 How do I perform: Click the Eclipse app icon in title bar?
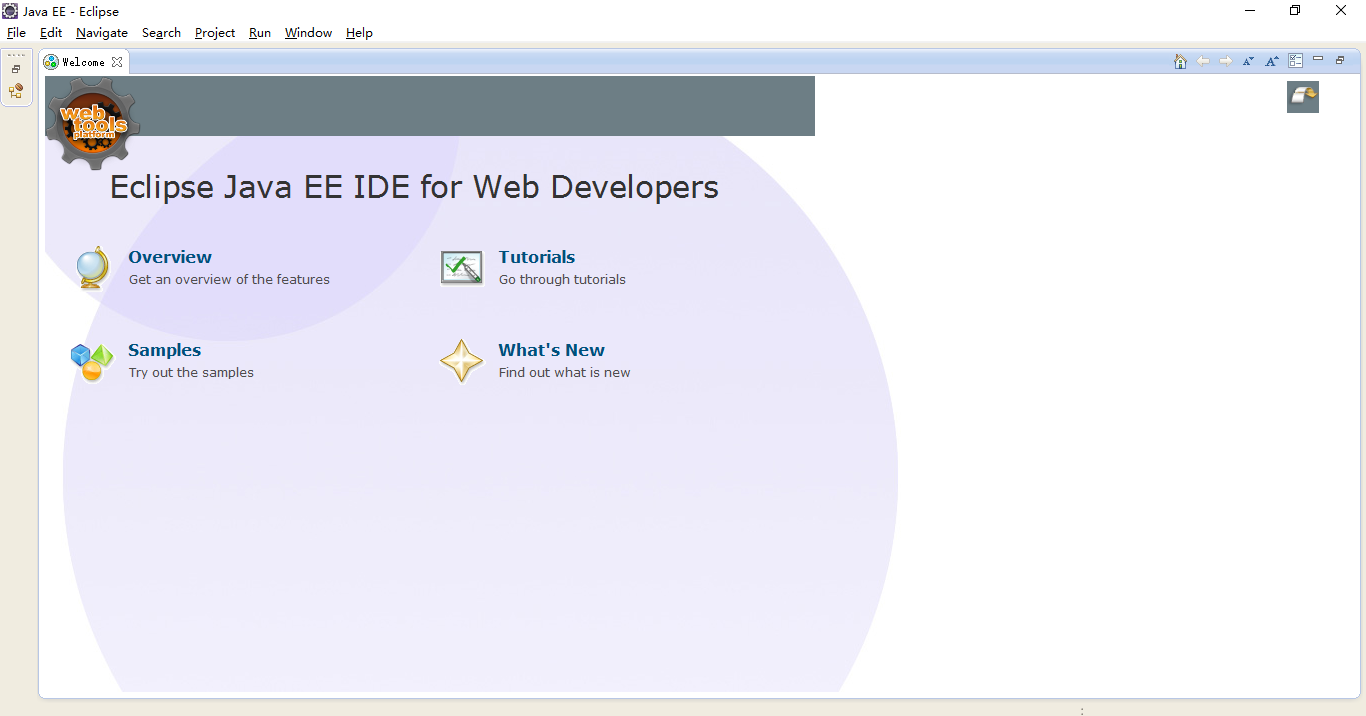point(10,11)
